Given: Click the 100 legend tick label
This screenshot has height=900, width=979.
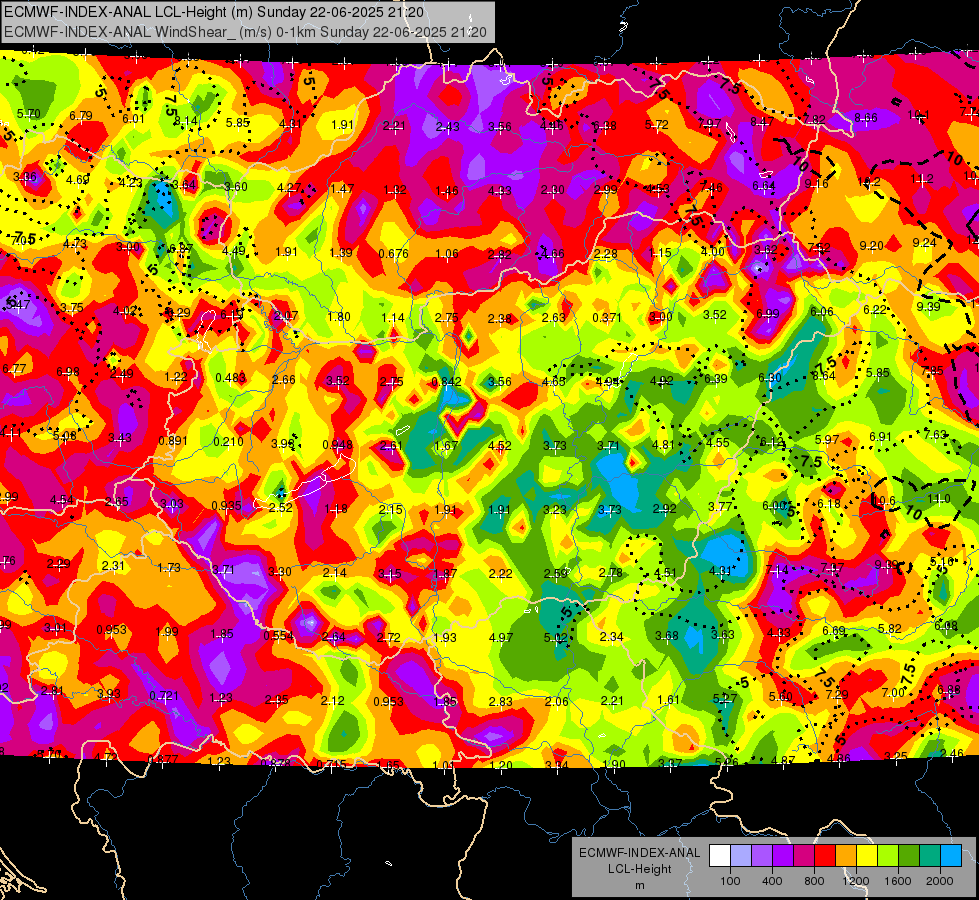Looking at the screenshot, I should coord(731,881).
